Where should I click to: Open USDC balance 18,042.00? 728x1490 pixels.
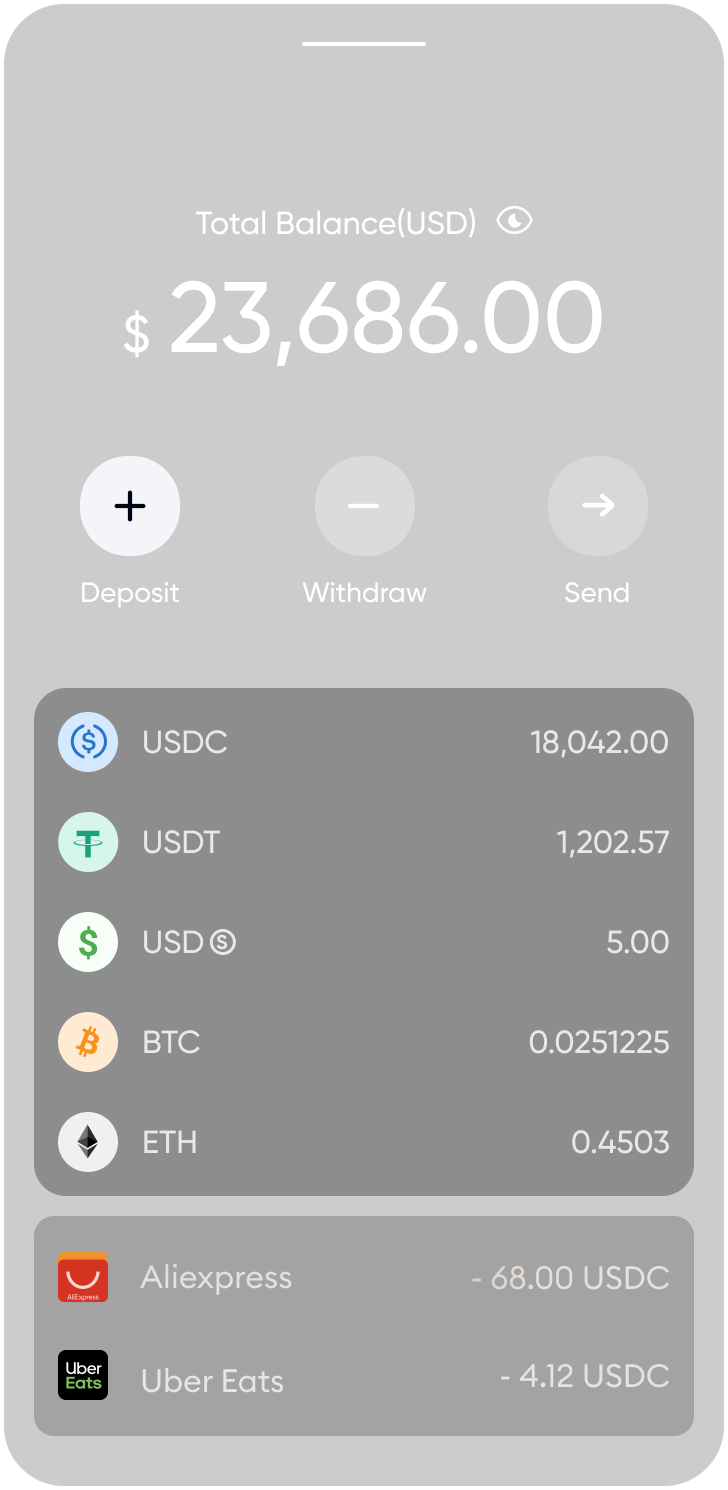pyautogui.click(x=599, y=742)
